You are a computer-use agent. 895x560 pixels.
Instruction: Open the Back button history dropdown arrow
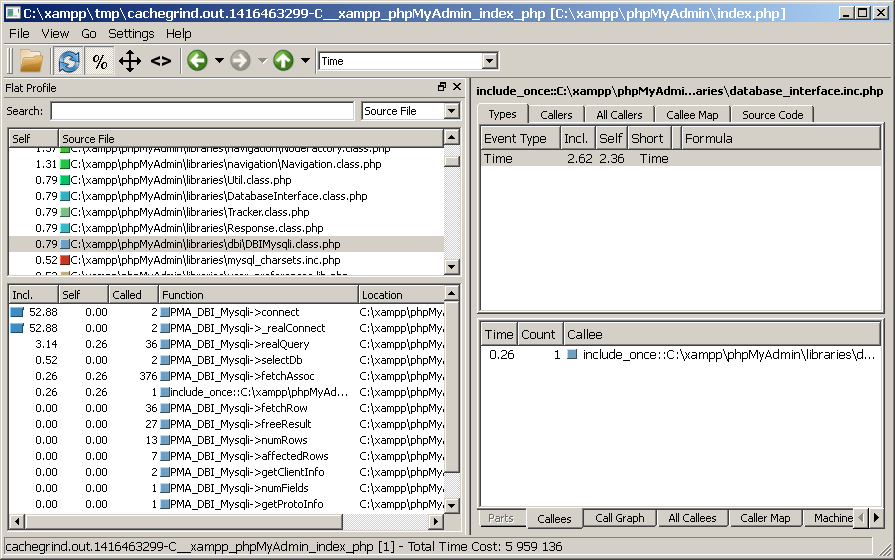(x=219, y=61)
